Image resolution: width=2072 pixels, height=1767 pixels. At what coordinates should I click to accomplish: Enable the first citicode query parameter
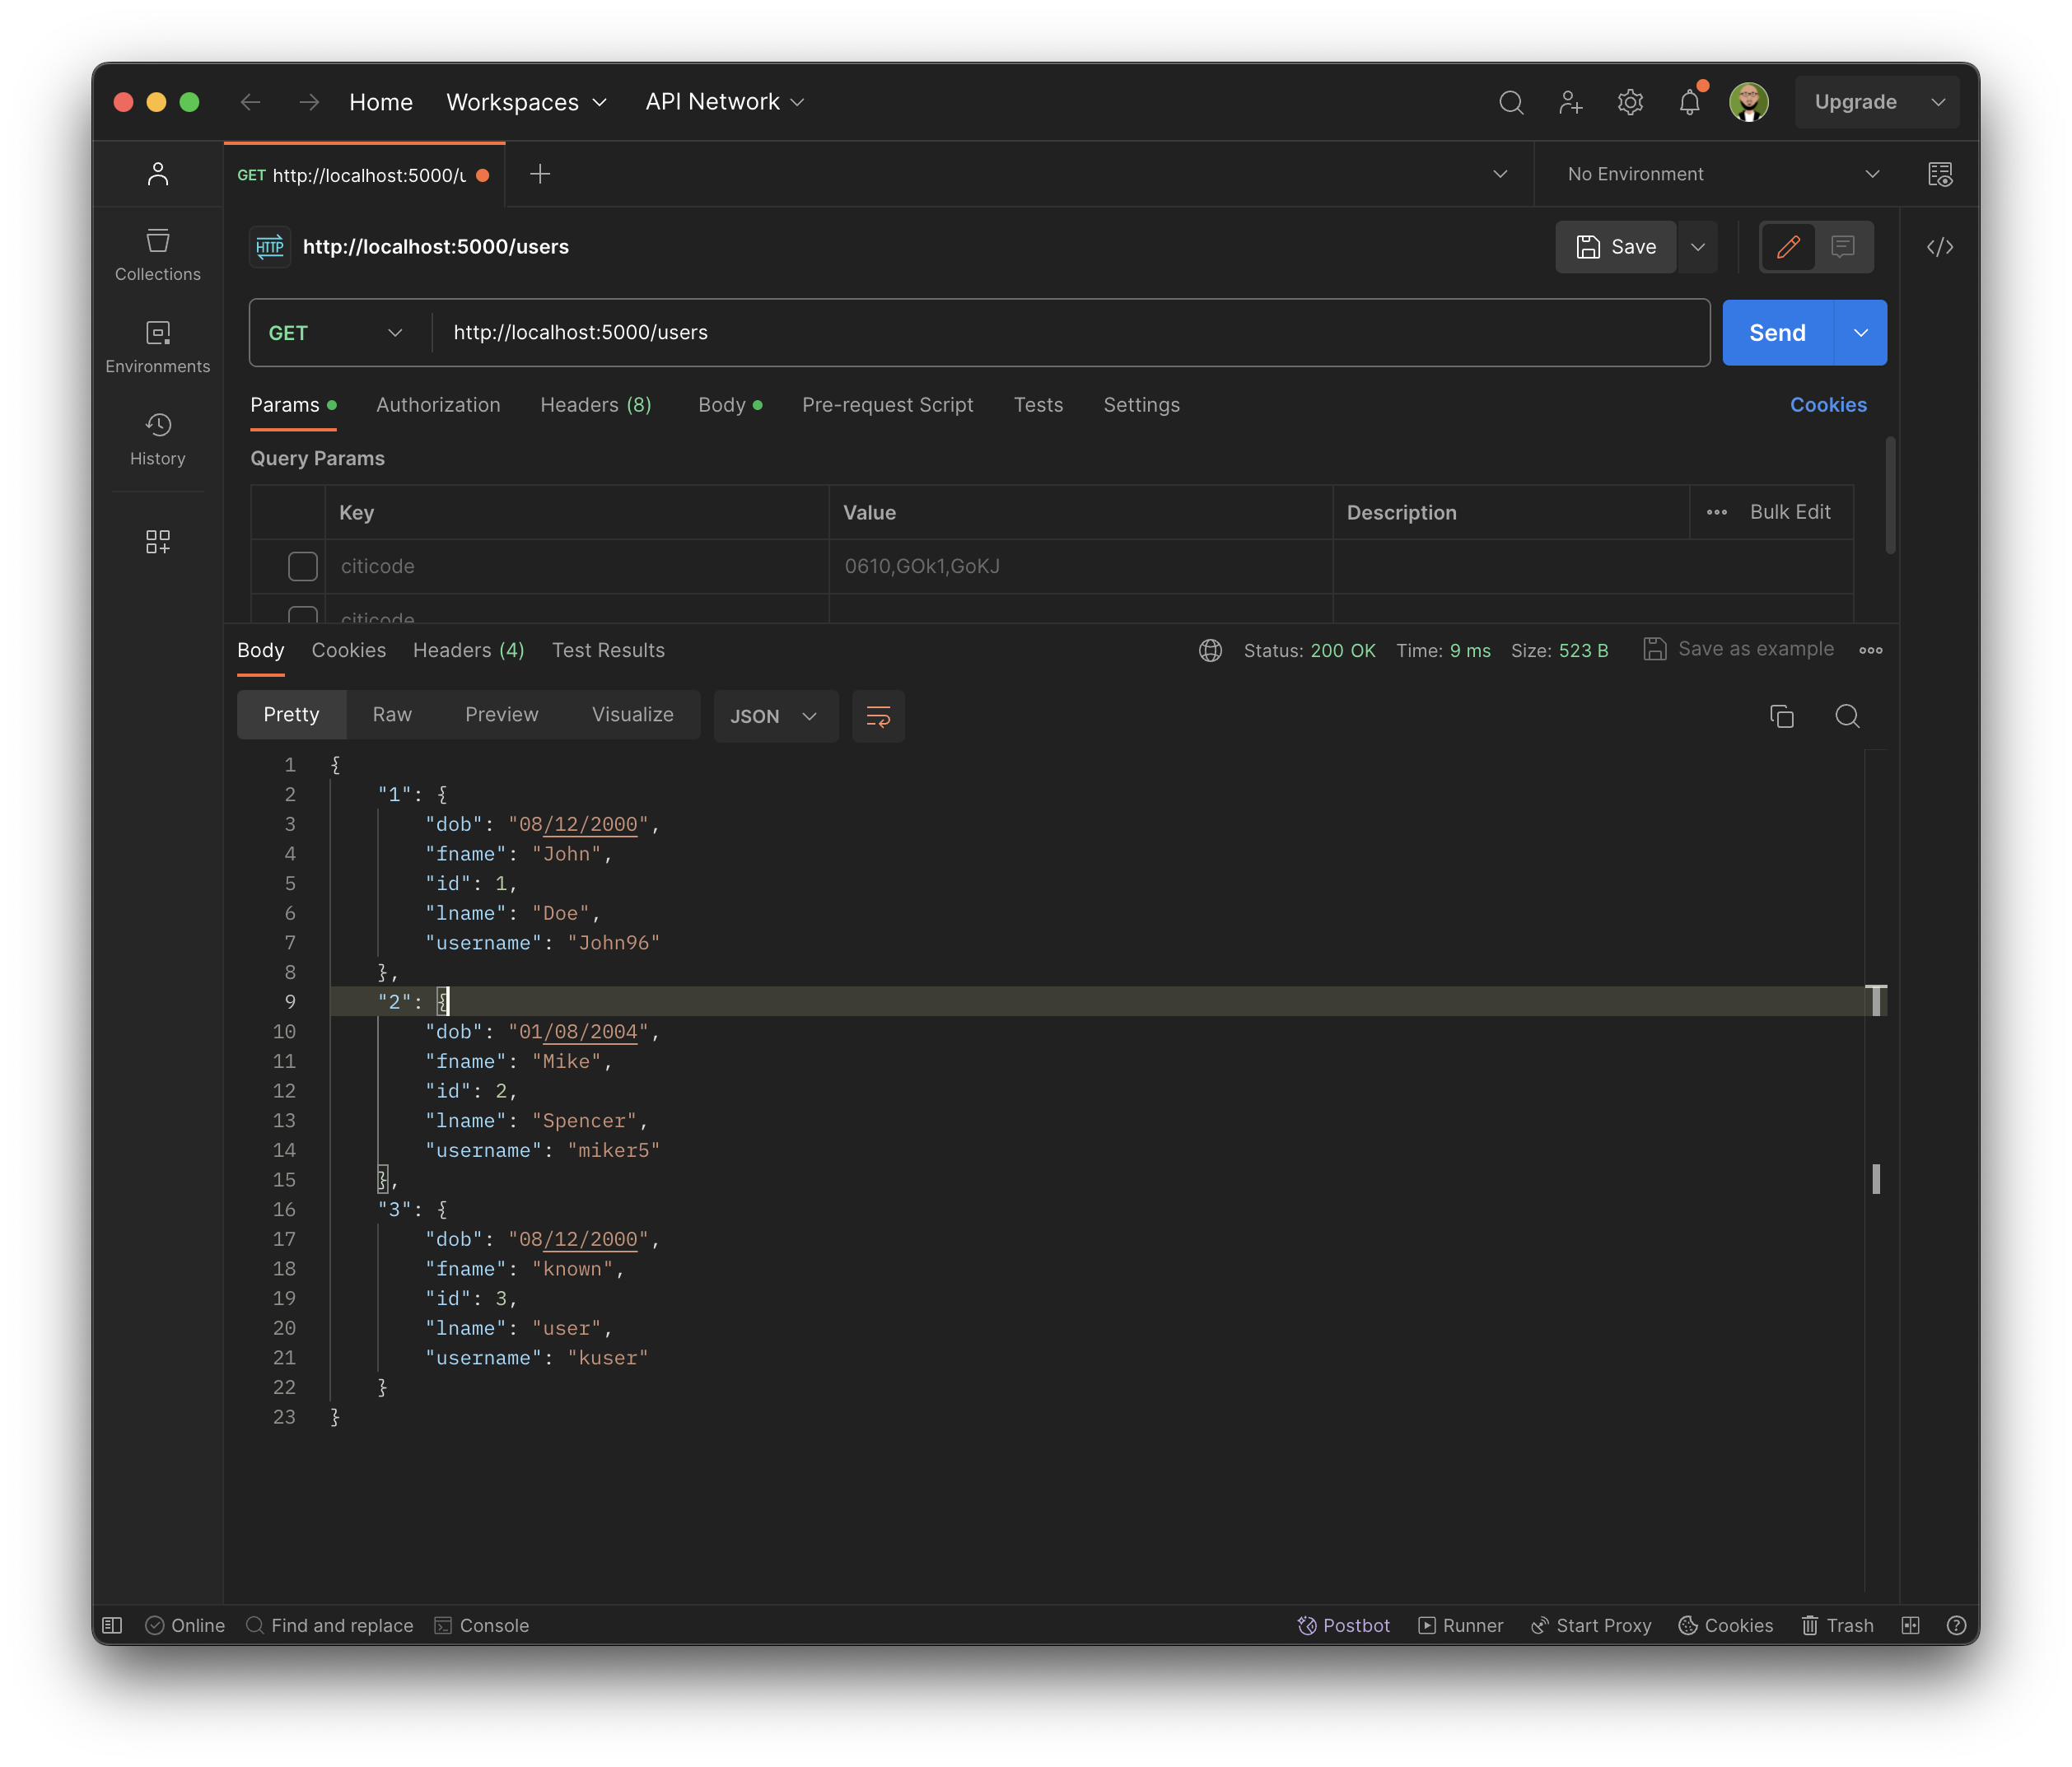tap(303, 566)
